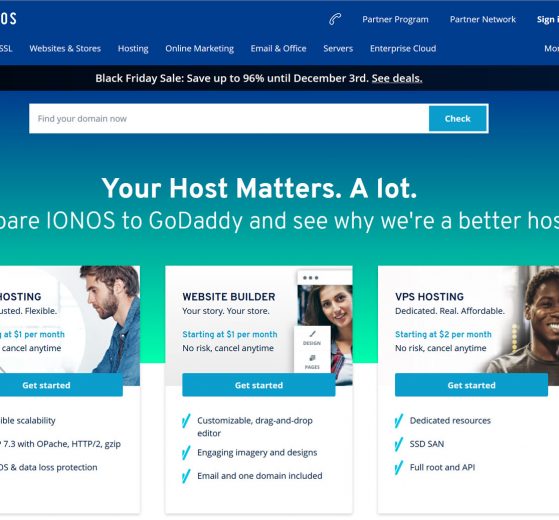The width and height of the screenshot is (559, 520).
Task: Click the 'Full root and API' feature text
Action: 442,467
